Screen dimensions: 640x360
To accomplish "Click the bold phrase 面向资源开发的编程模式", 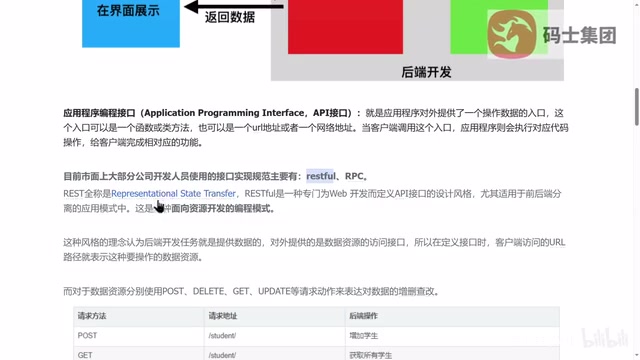I will (x=223, y=209).
